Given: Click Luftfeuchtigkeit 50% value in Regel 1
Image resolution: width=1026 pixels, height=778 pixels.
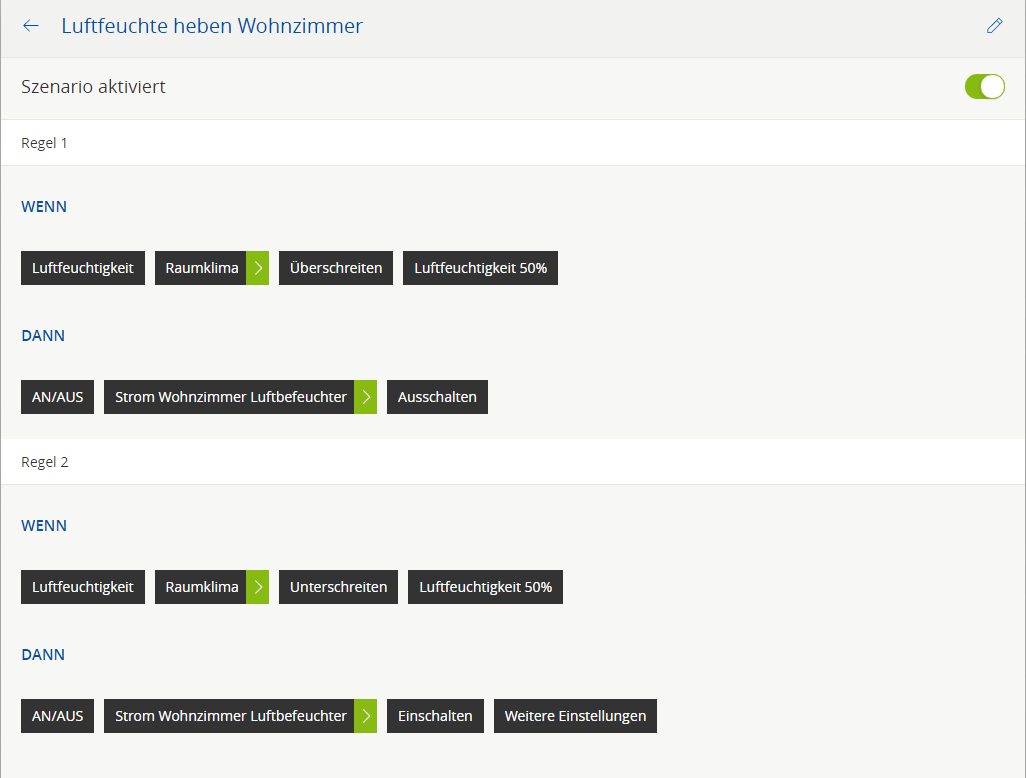Looking at the screenshot, I should point(480,268).
